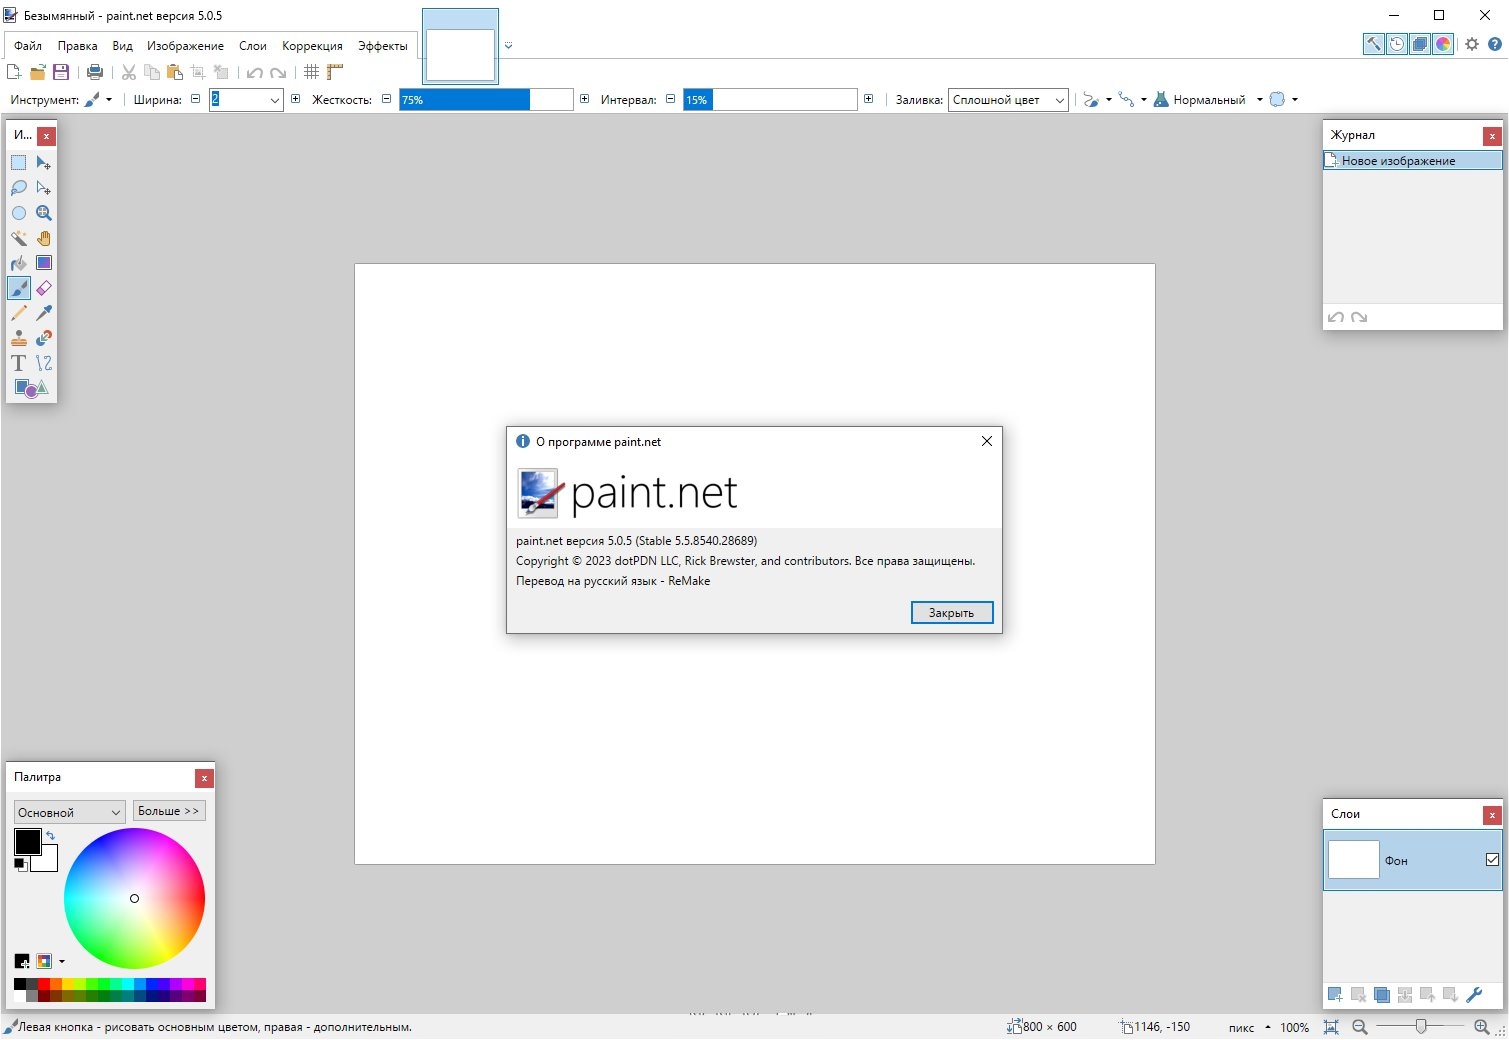Open the image list dropdown arrow
The image size is (1509, 1040).
(508, 46)
